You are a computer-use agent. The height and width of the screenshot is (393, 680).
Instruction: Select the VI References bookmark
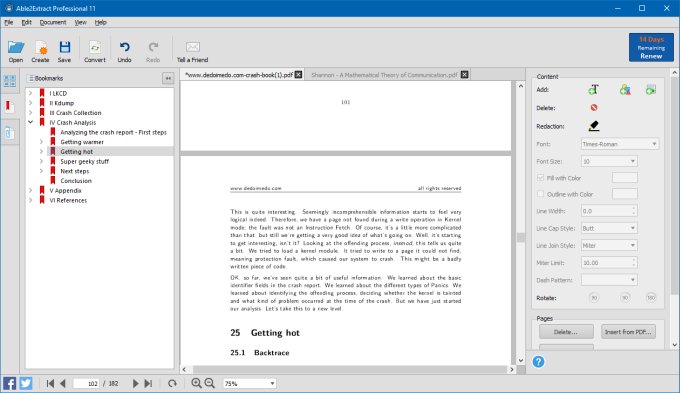pyautogui.click(x=68, y=200)
